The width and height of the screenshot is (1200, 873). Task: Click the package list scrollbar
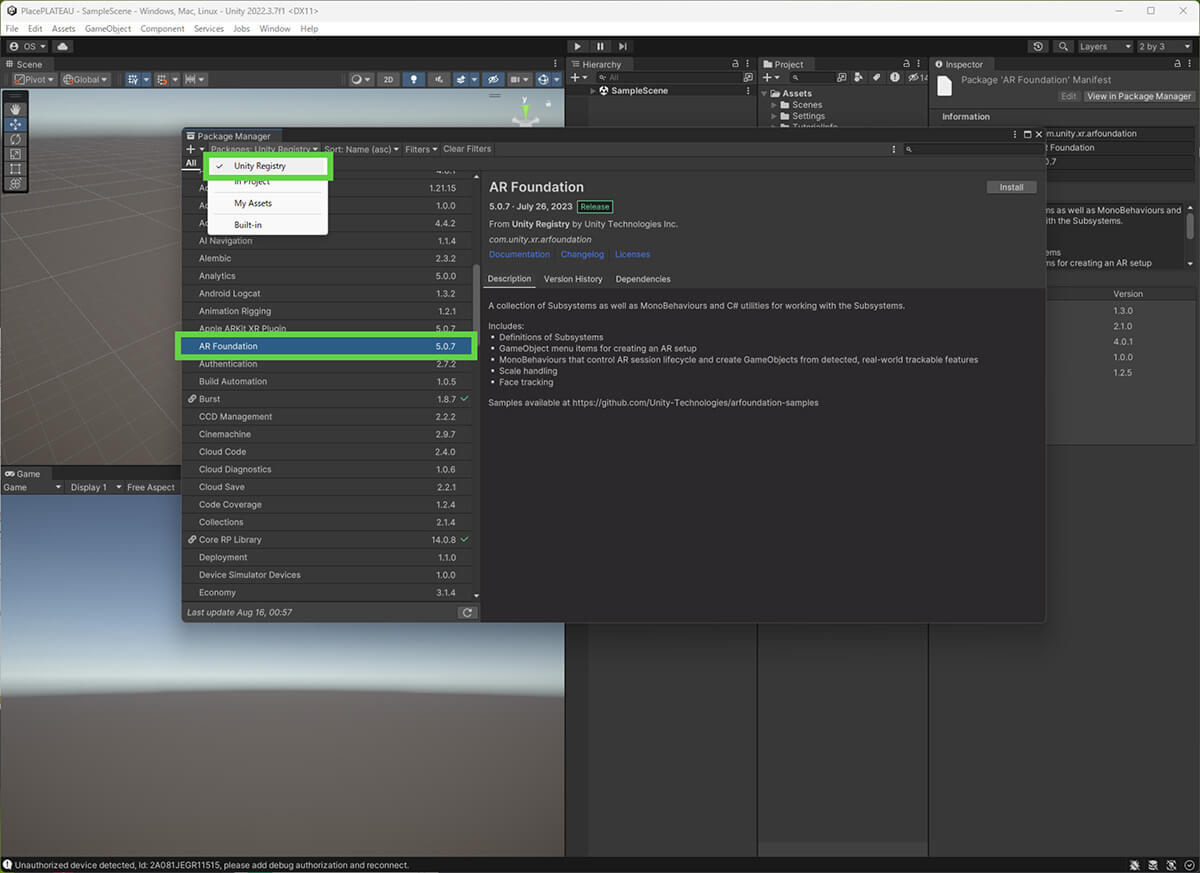[x=475, y=305]
